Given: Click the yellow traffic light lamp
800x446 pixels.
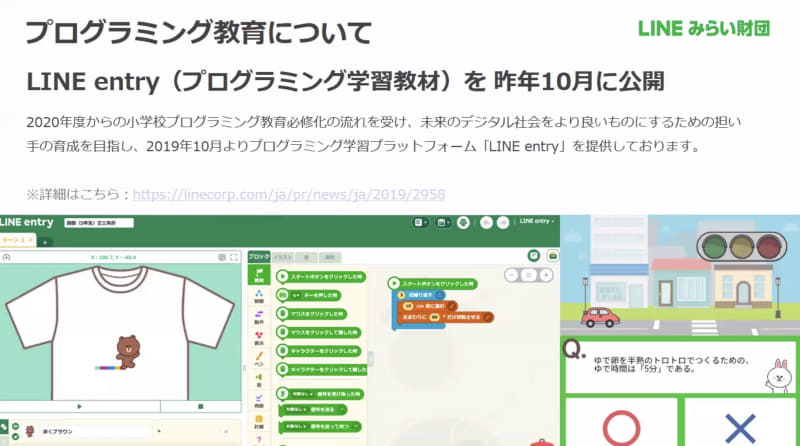Looking at the screenshot, I should pyautogui.click(x=742, y=247).
